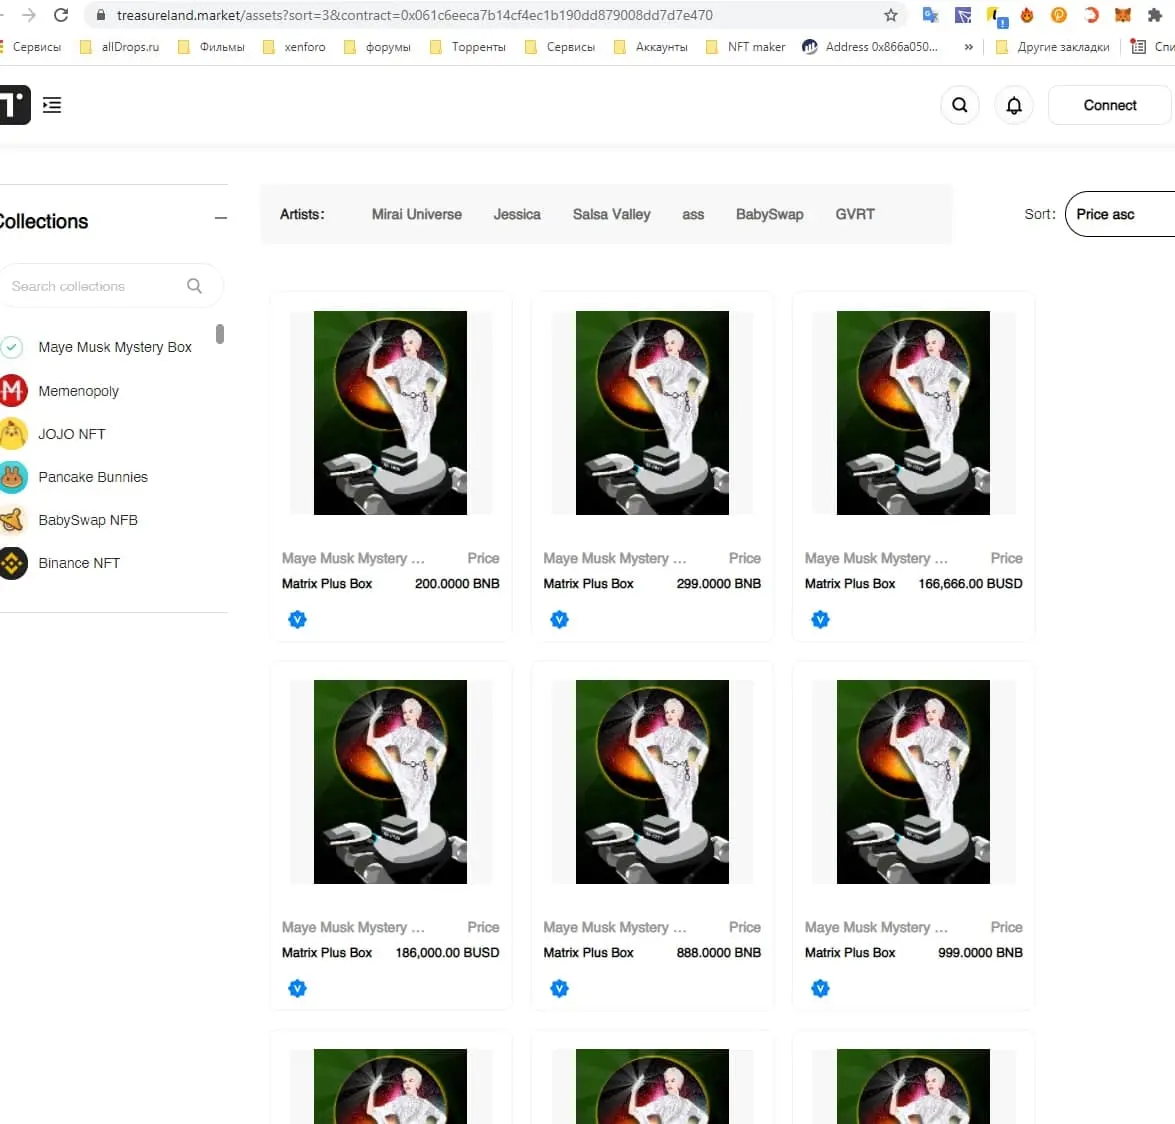
Task: Open the 299.0000 BNB Matrix Plus Box thumbnail
Action: pos(652,413)
